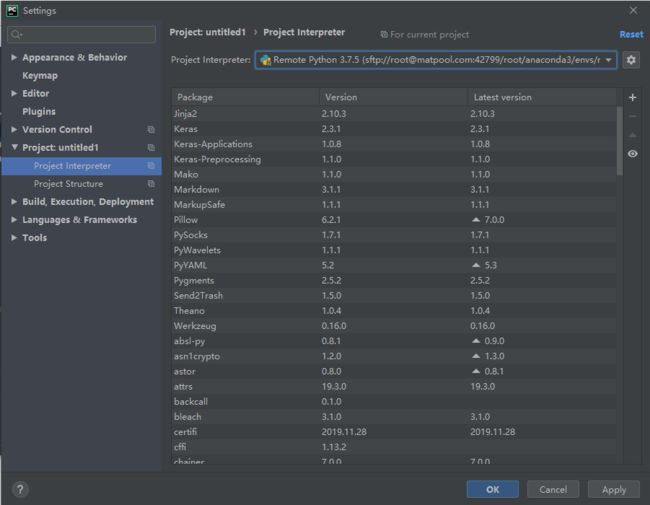Expand Languages & Frameworks section
This screenshot has width=650, height=505.
pos(14,219)
